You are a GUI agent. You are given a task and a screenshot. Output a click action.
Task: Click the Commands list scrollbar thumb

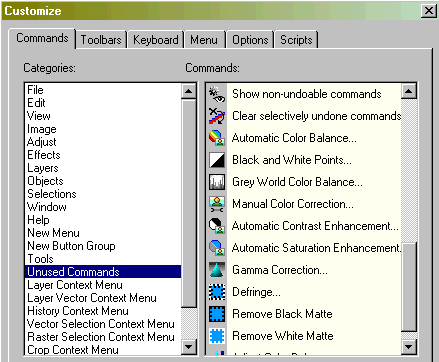(409, 287)
